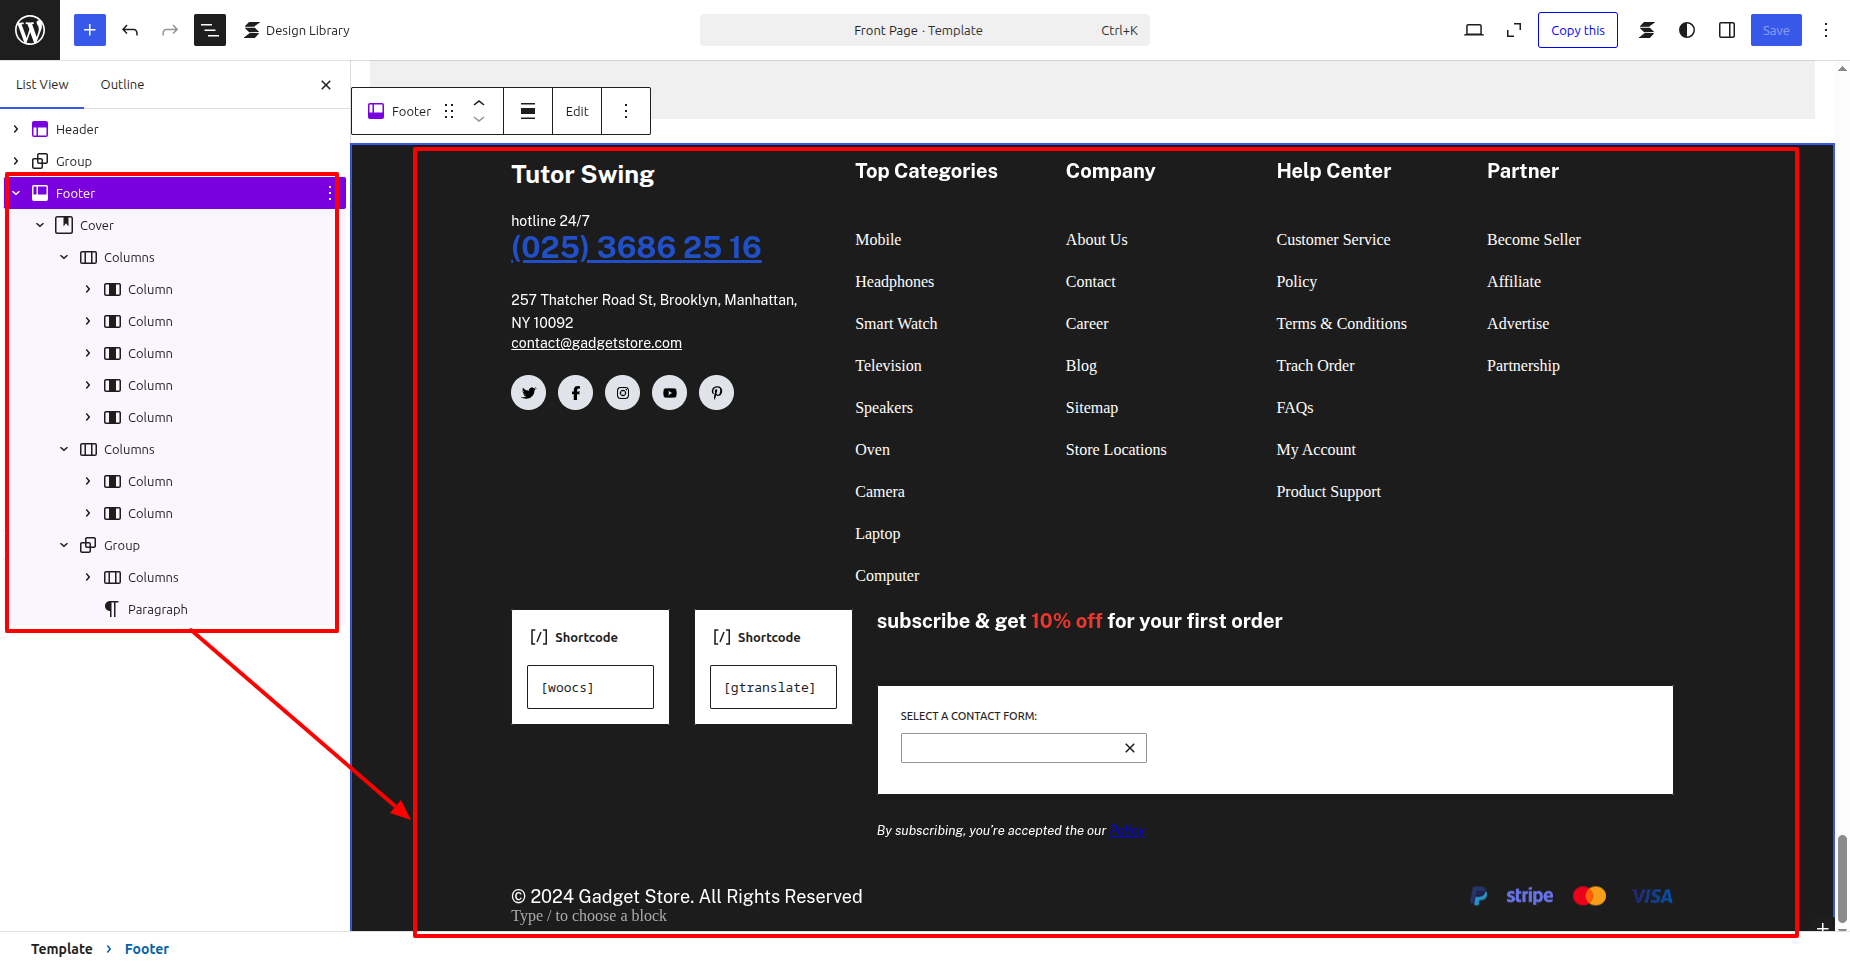Toggle the settings sidebar panel icon
1850x966 pixels.
click(x=1727, y=30)
